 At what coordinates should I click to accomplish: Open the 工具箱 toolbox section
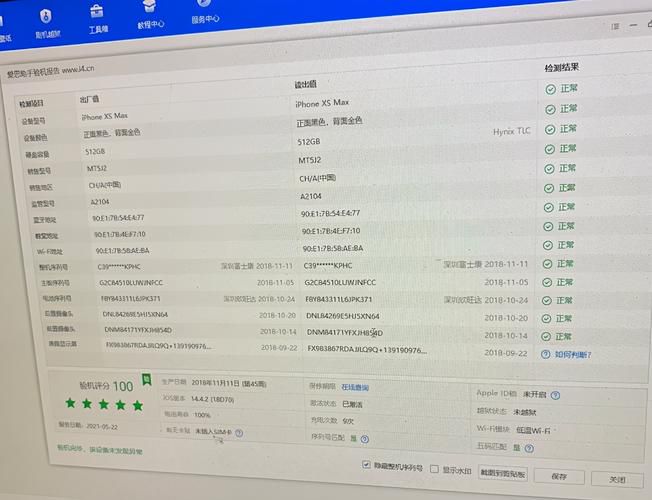tap(98, 19)
